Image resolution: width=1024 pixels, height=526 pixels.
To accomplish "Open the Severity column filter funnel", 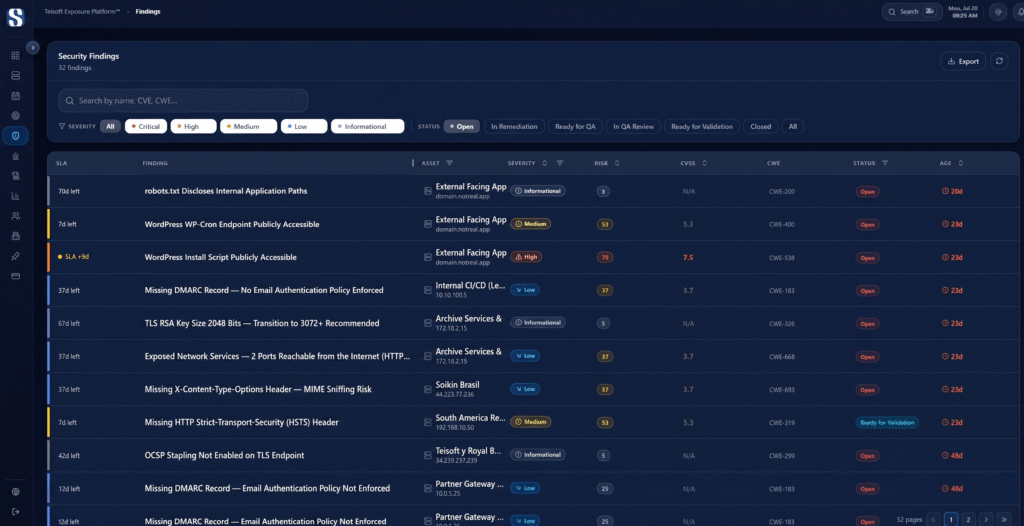I will [560, 163].
